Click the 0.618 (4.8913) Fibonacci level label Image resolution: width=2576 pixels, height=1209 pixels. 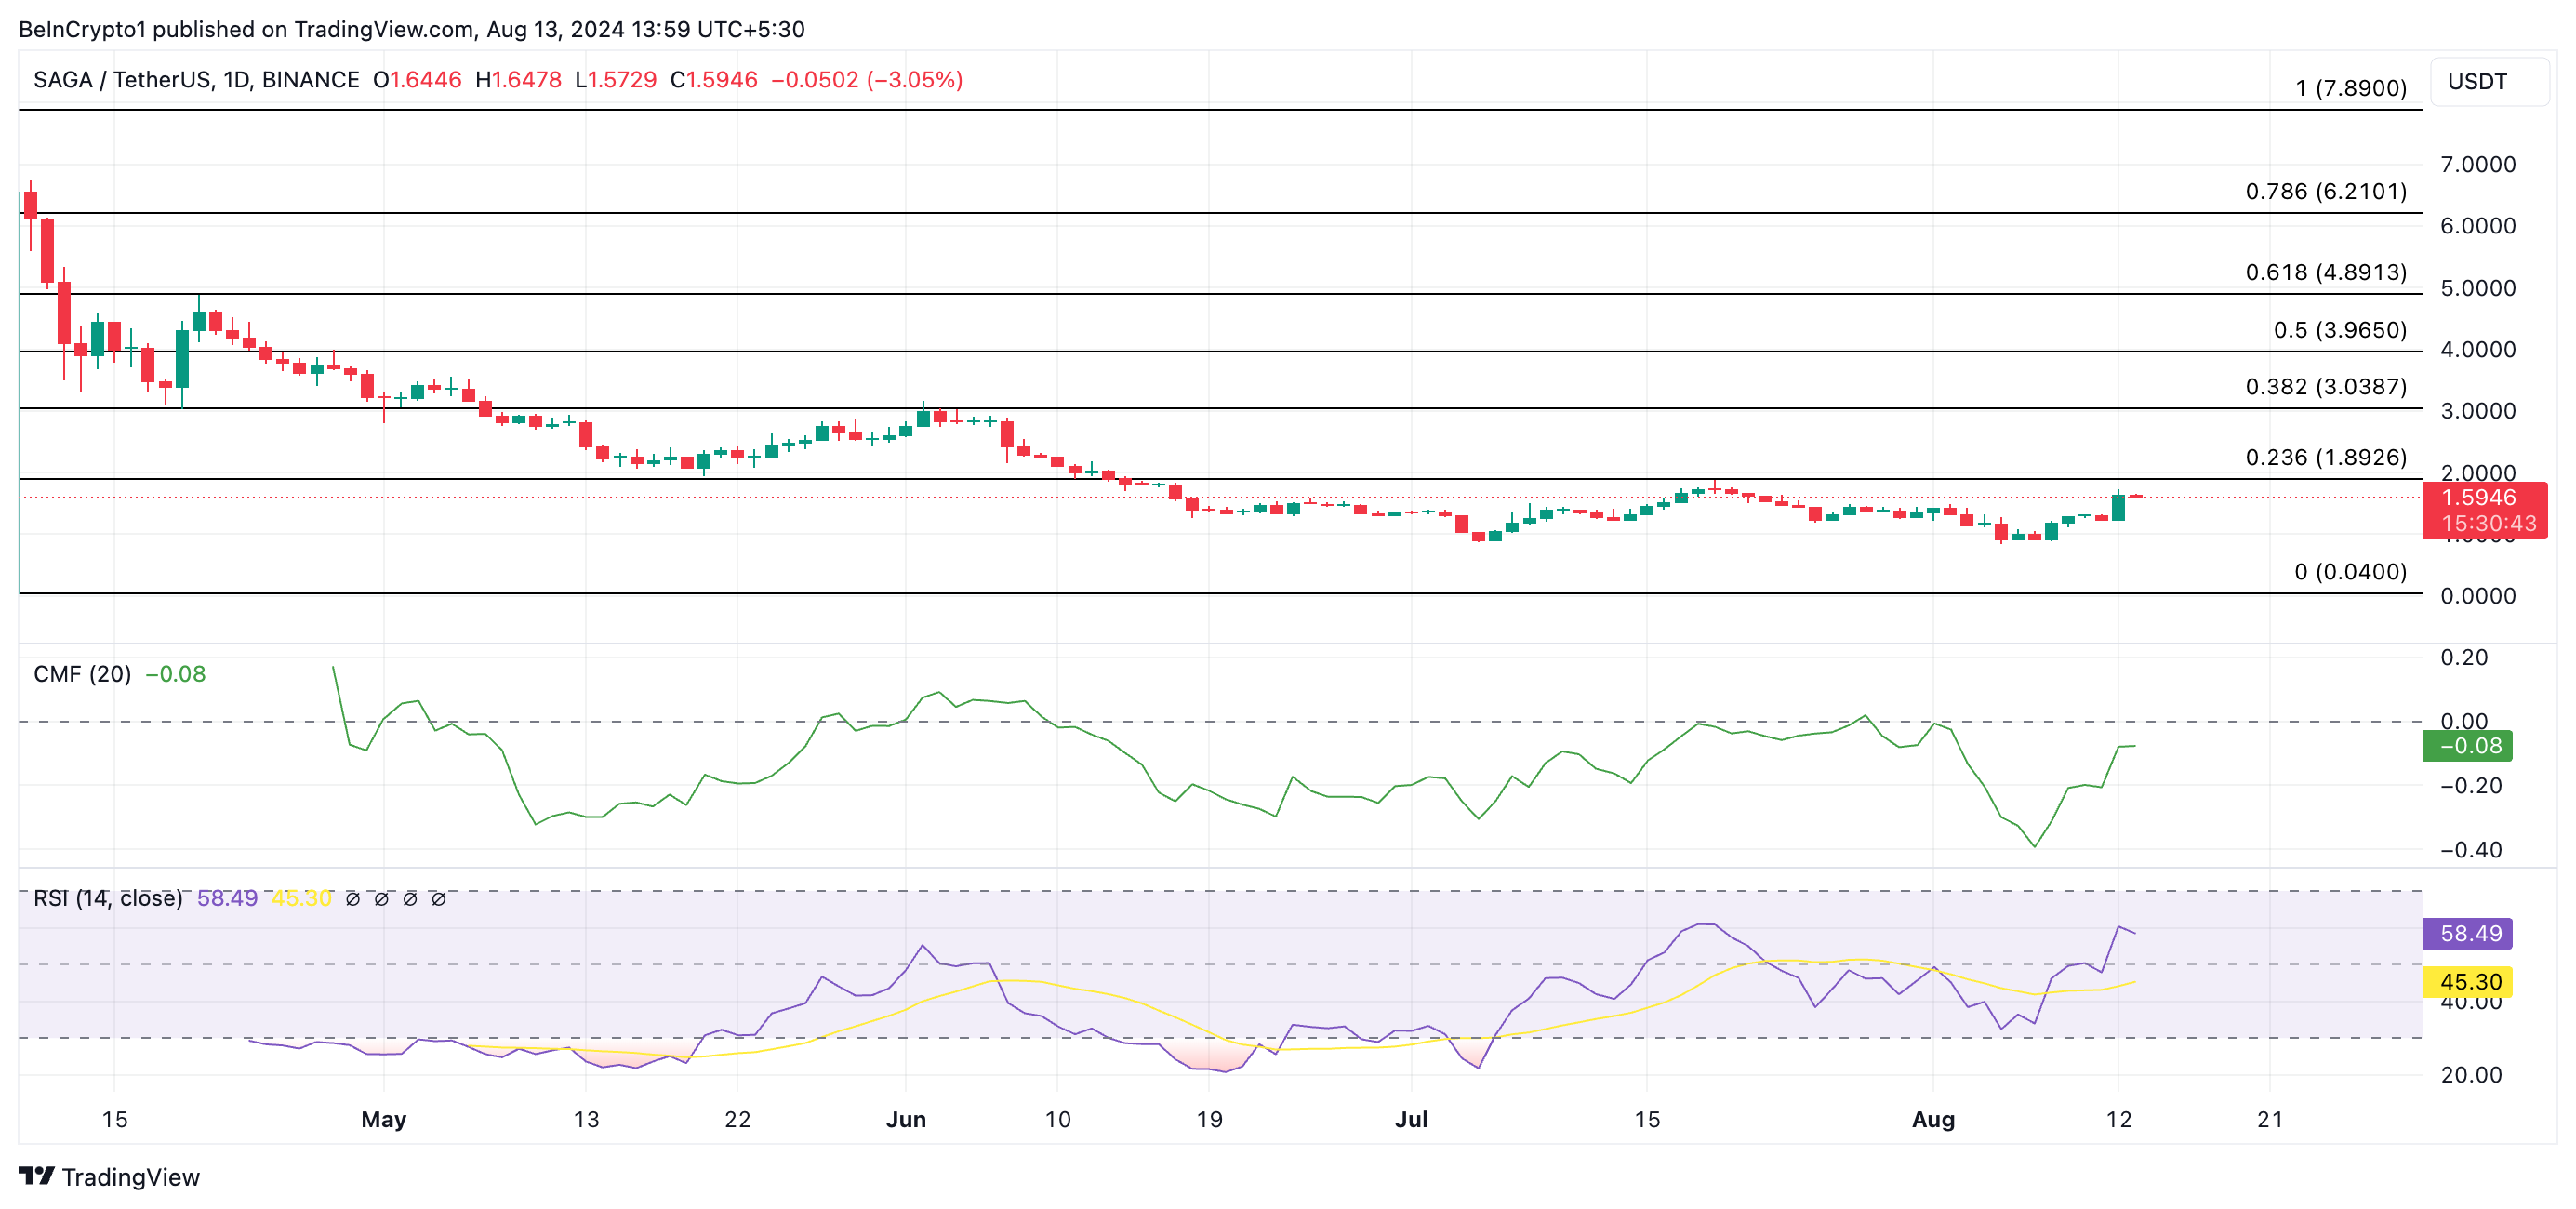point(2325,272)
